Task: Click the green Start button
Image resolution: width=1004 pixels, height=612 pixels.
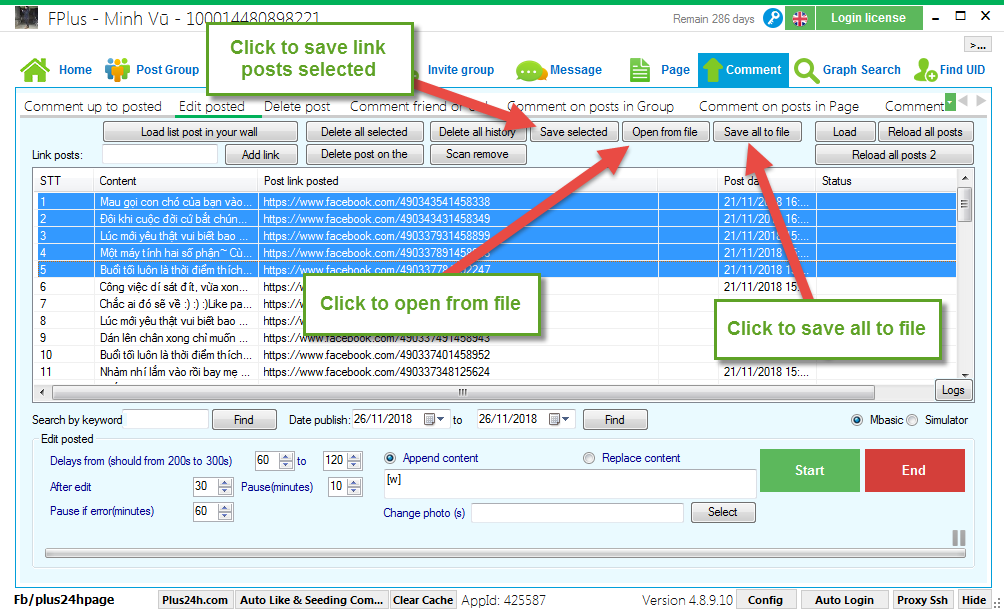Action: click(x=809, y=471)
